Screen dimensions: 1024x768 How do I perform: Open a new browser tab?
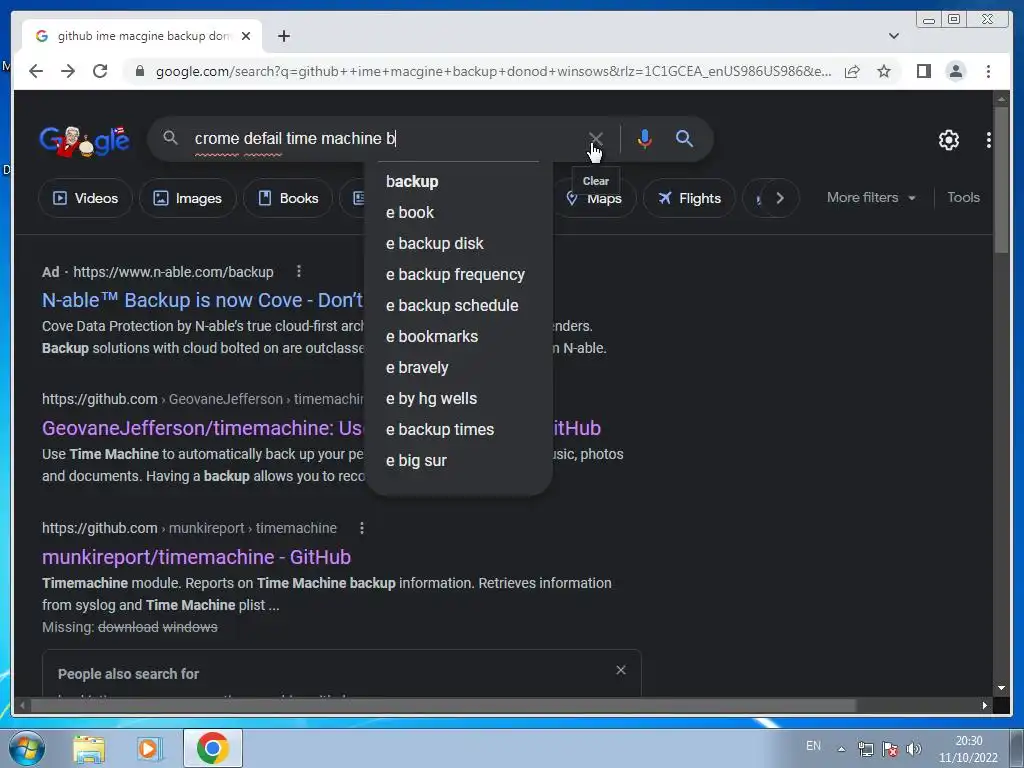[x=283, y=36]
